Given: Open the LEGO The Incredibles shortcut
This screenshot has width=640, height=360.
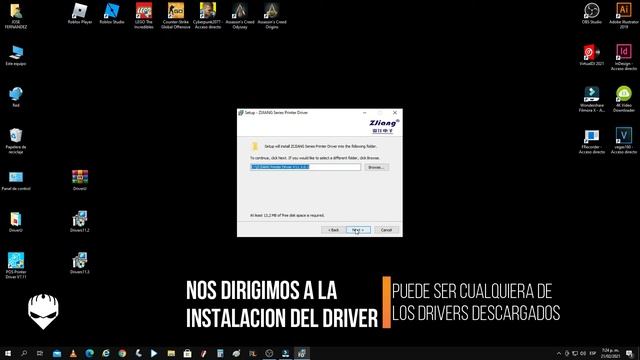Looking at the screenshot, I should [144, 16].
